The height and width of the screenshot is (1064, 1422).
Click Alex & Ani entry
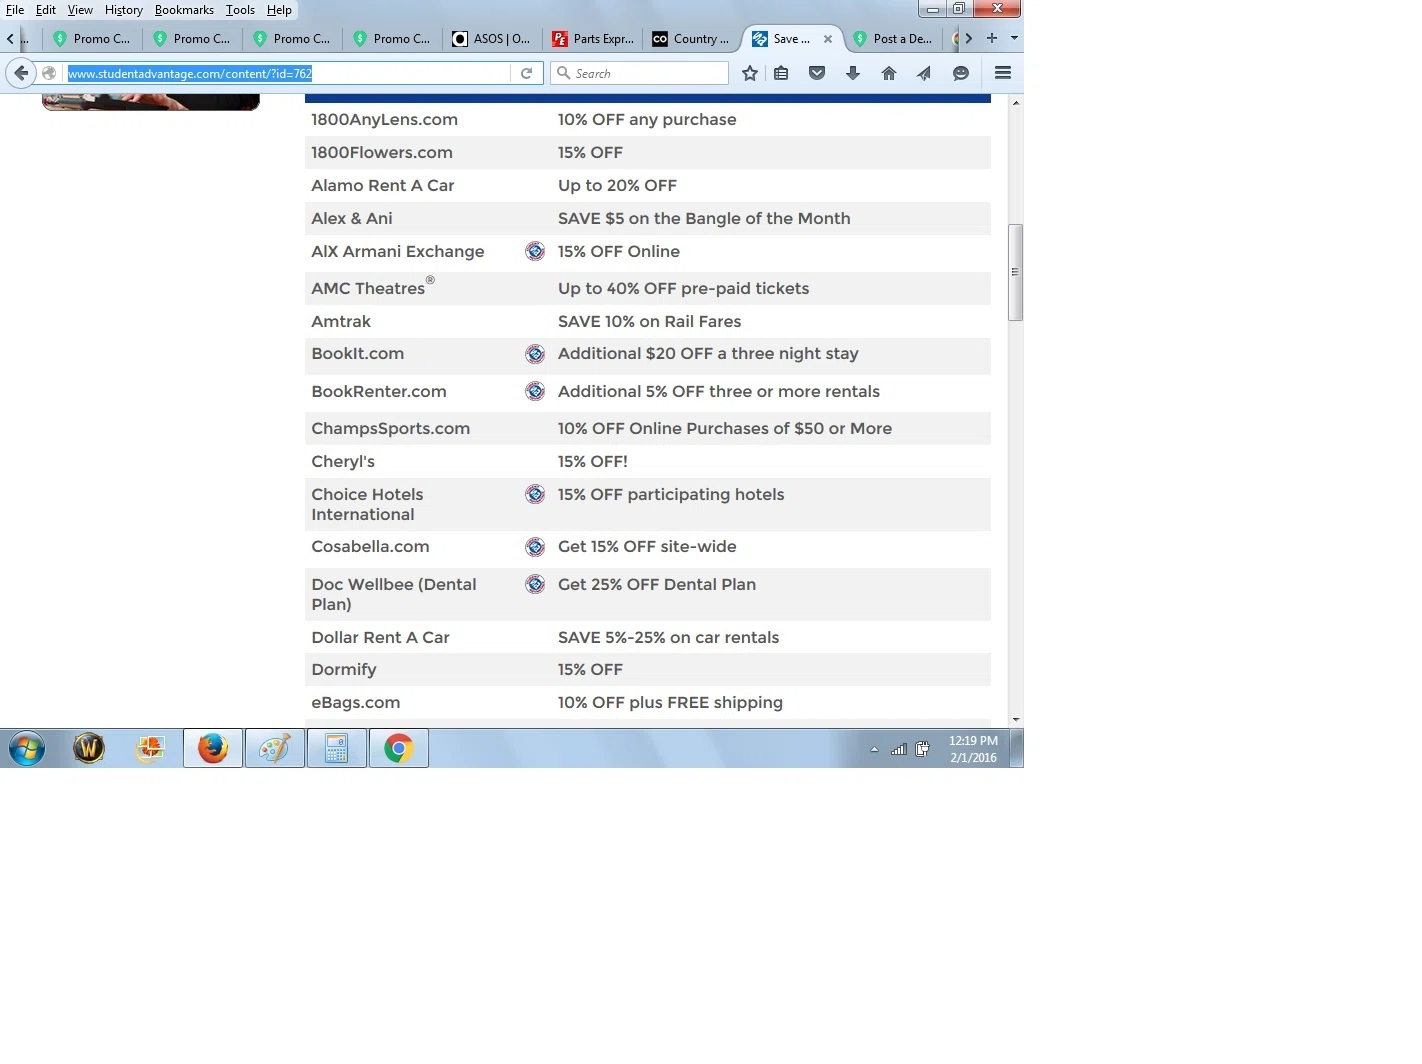click(x=352, y=218)
